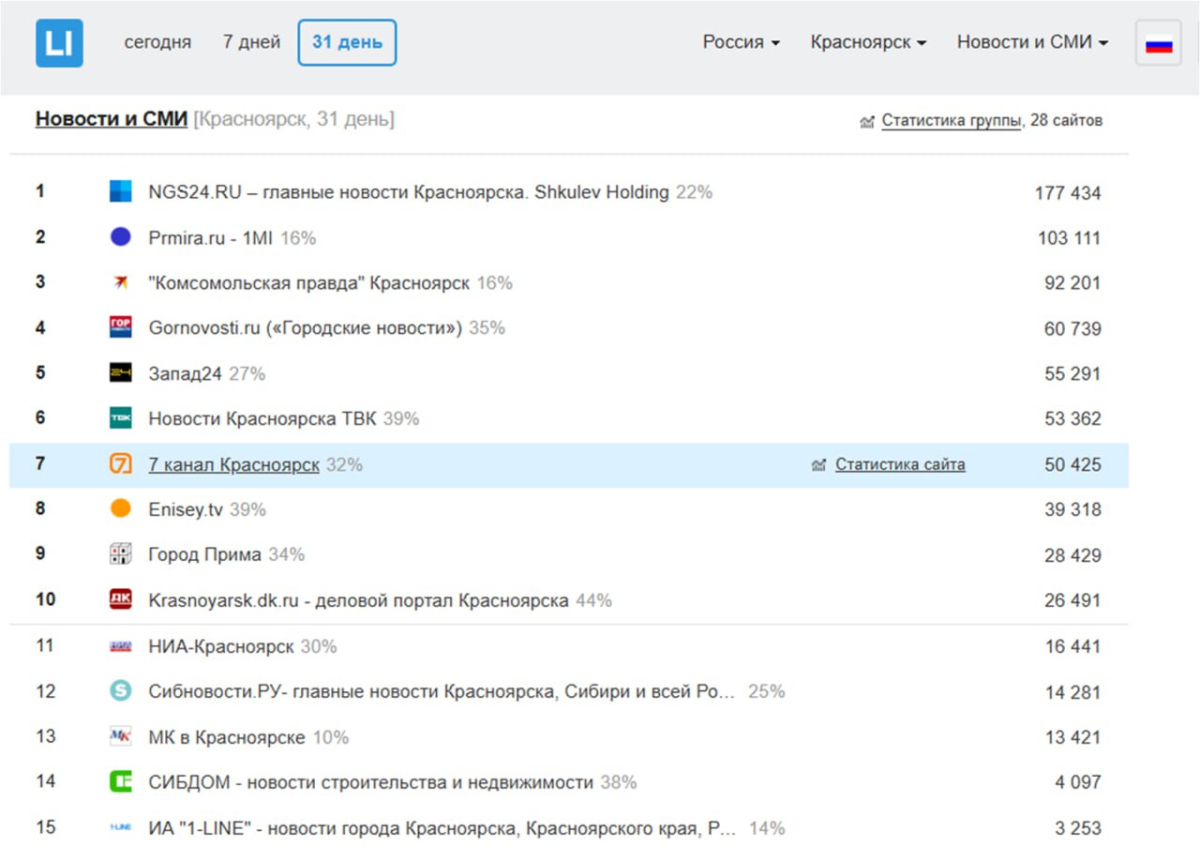This screenshot has width=1200, height=862.
Task: Open the Новости и СМИ heading link
Action: (x=111, y=120)
